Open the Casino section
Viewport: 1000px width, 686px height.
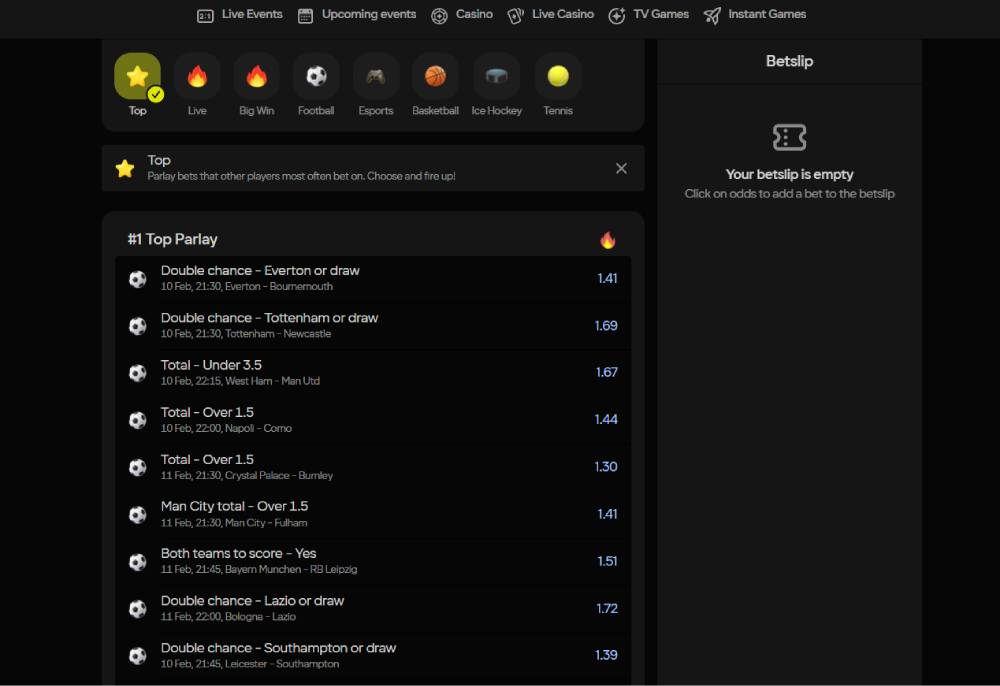tap(462, 15)
